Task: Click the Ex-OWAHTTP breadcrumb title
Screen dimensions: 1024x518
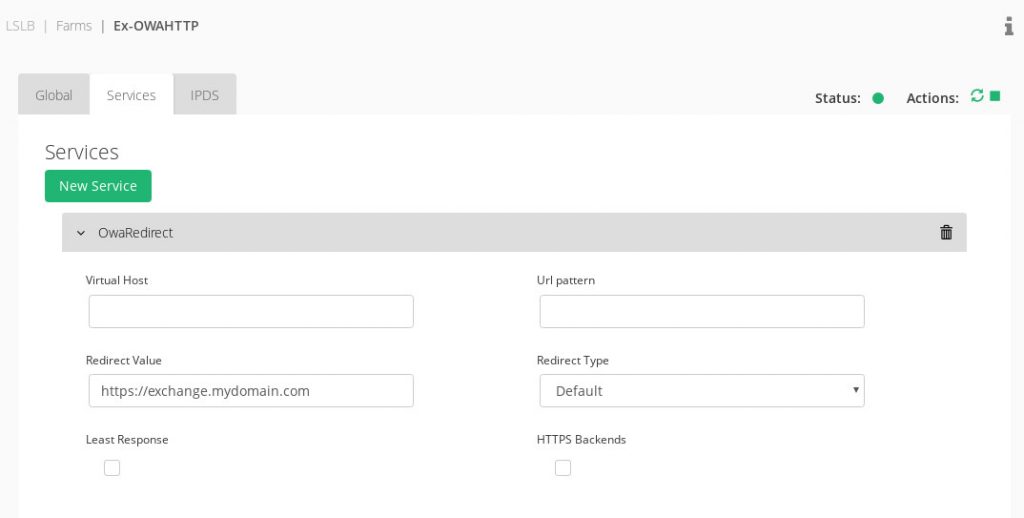Action: click(156, 26)
